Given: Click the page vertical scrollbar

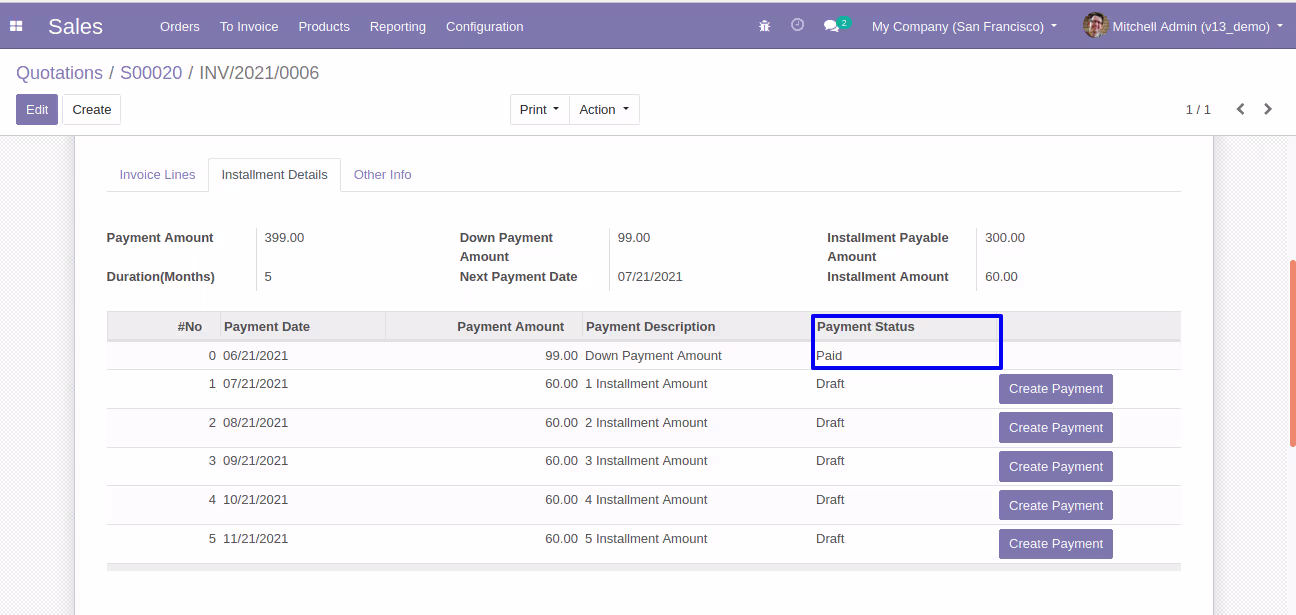Looking at the screenshot, I should 1292,352.
